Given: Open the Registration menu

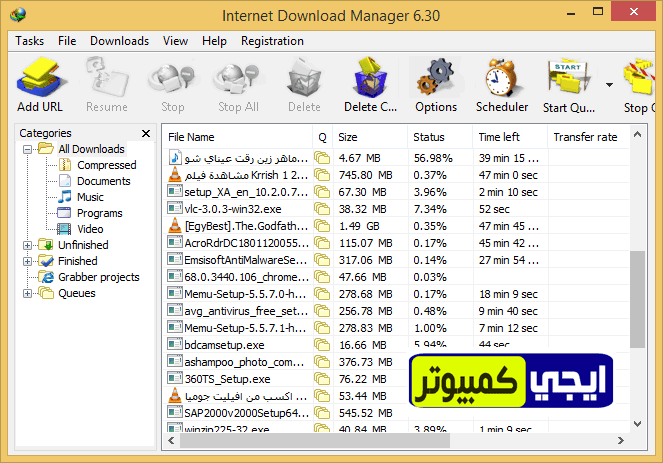Looking at the screenshot, I should click(x=272, y=41).
